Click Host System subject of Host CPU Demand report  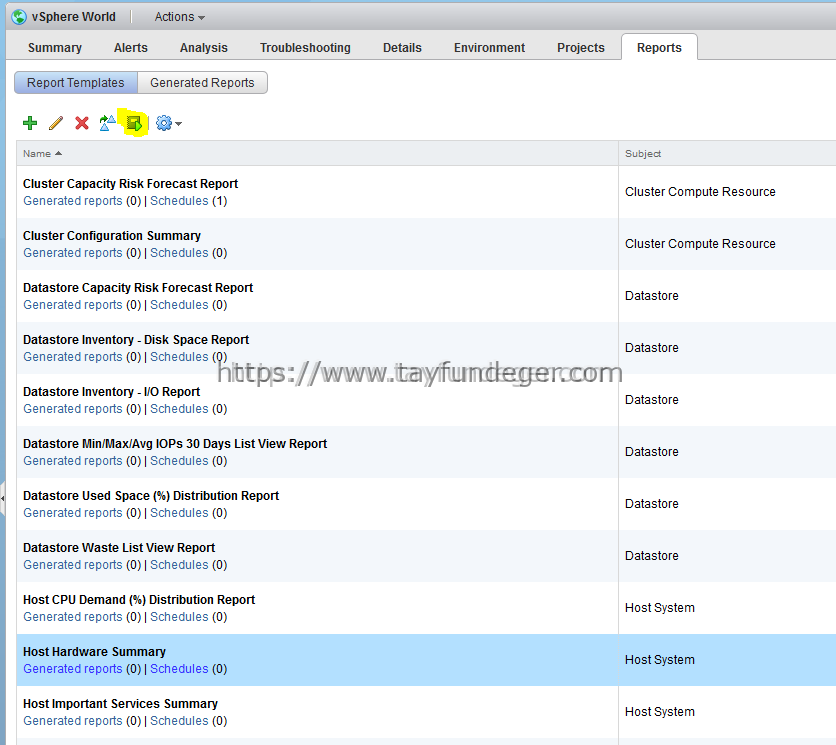[x=660, y=607]
